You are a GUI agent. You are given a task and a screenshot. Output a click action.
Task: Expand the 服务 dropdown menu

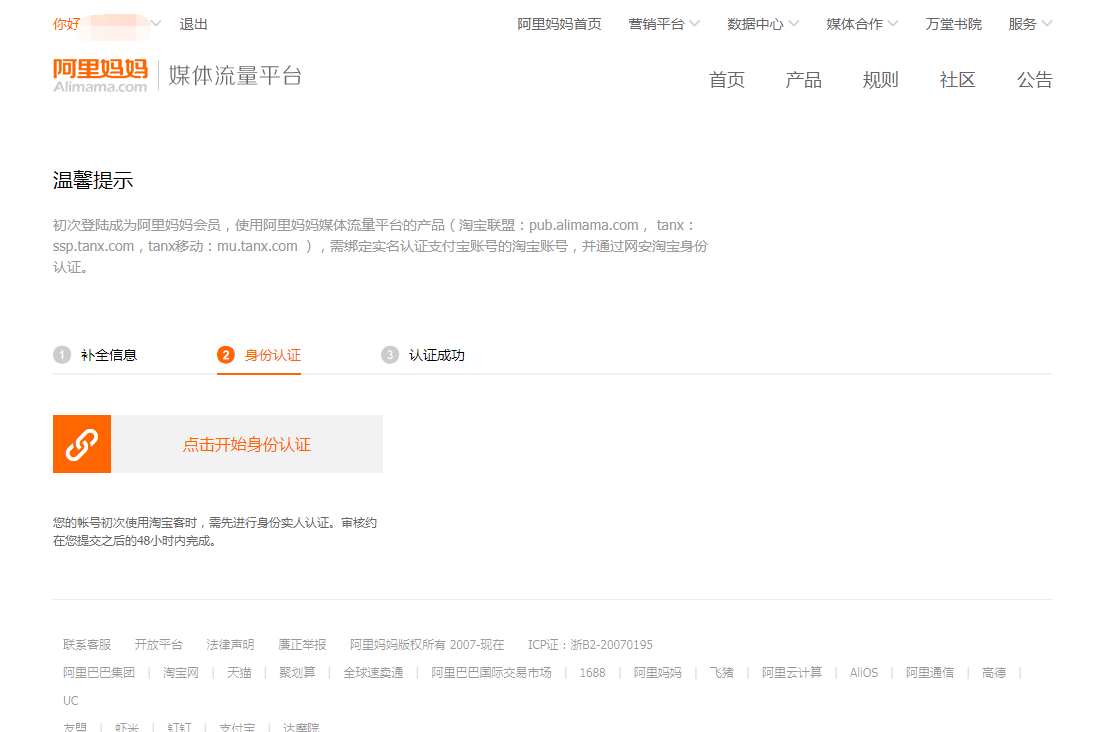1029,24
